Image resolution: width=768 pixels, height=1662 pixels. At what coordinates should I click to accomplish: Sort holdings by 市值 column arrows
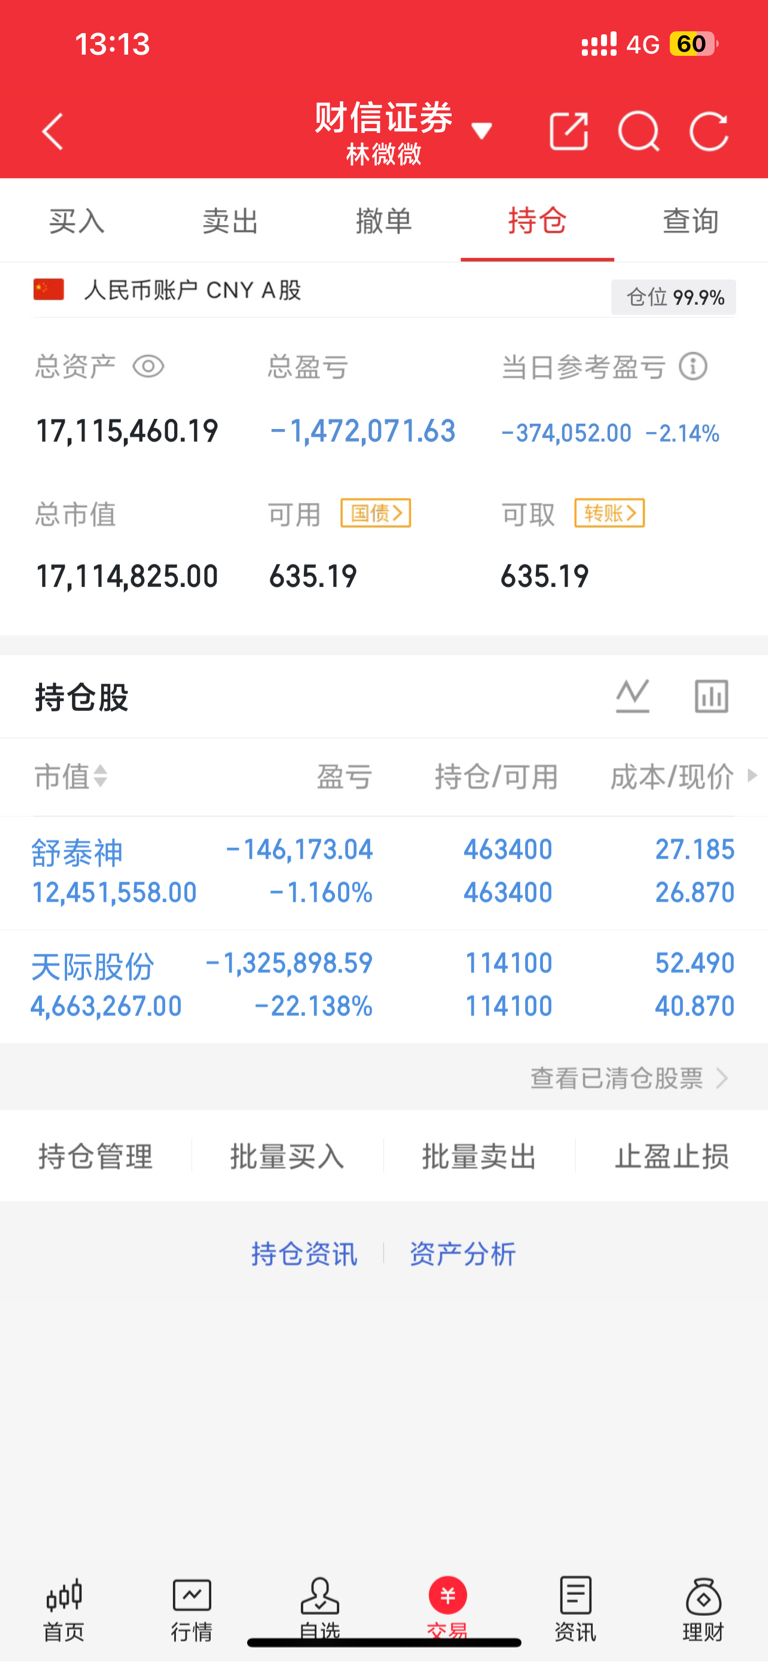pyautogui.click(x=100, y=776)
